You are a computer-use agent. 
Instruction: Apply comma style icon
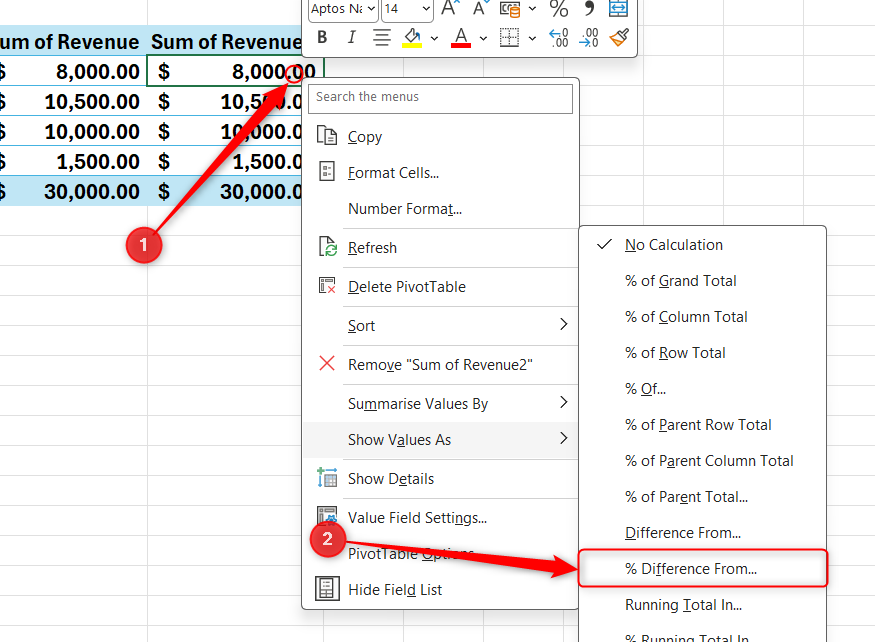point(589,8)
